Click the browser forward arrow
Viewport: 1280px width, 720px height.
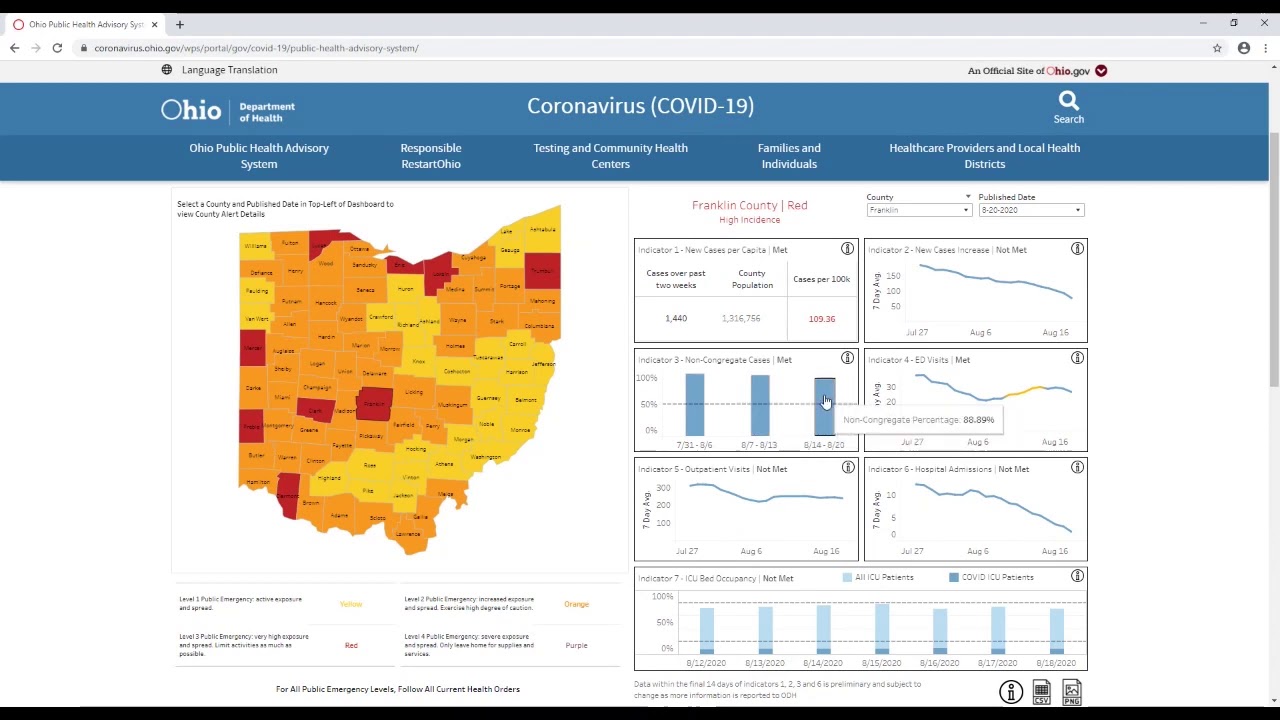35,48
